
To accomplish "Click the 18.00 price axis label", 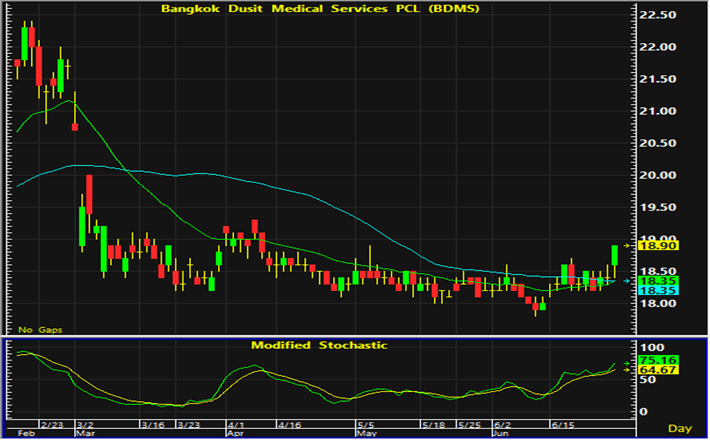I will click(x=657, y=304).
